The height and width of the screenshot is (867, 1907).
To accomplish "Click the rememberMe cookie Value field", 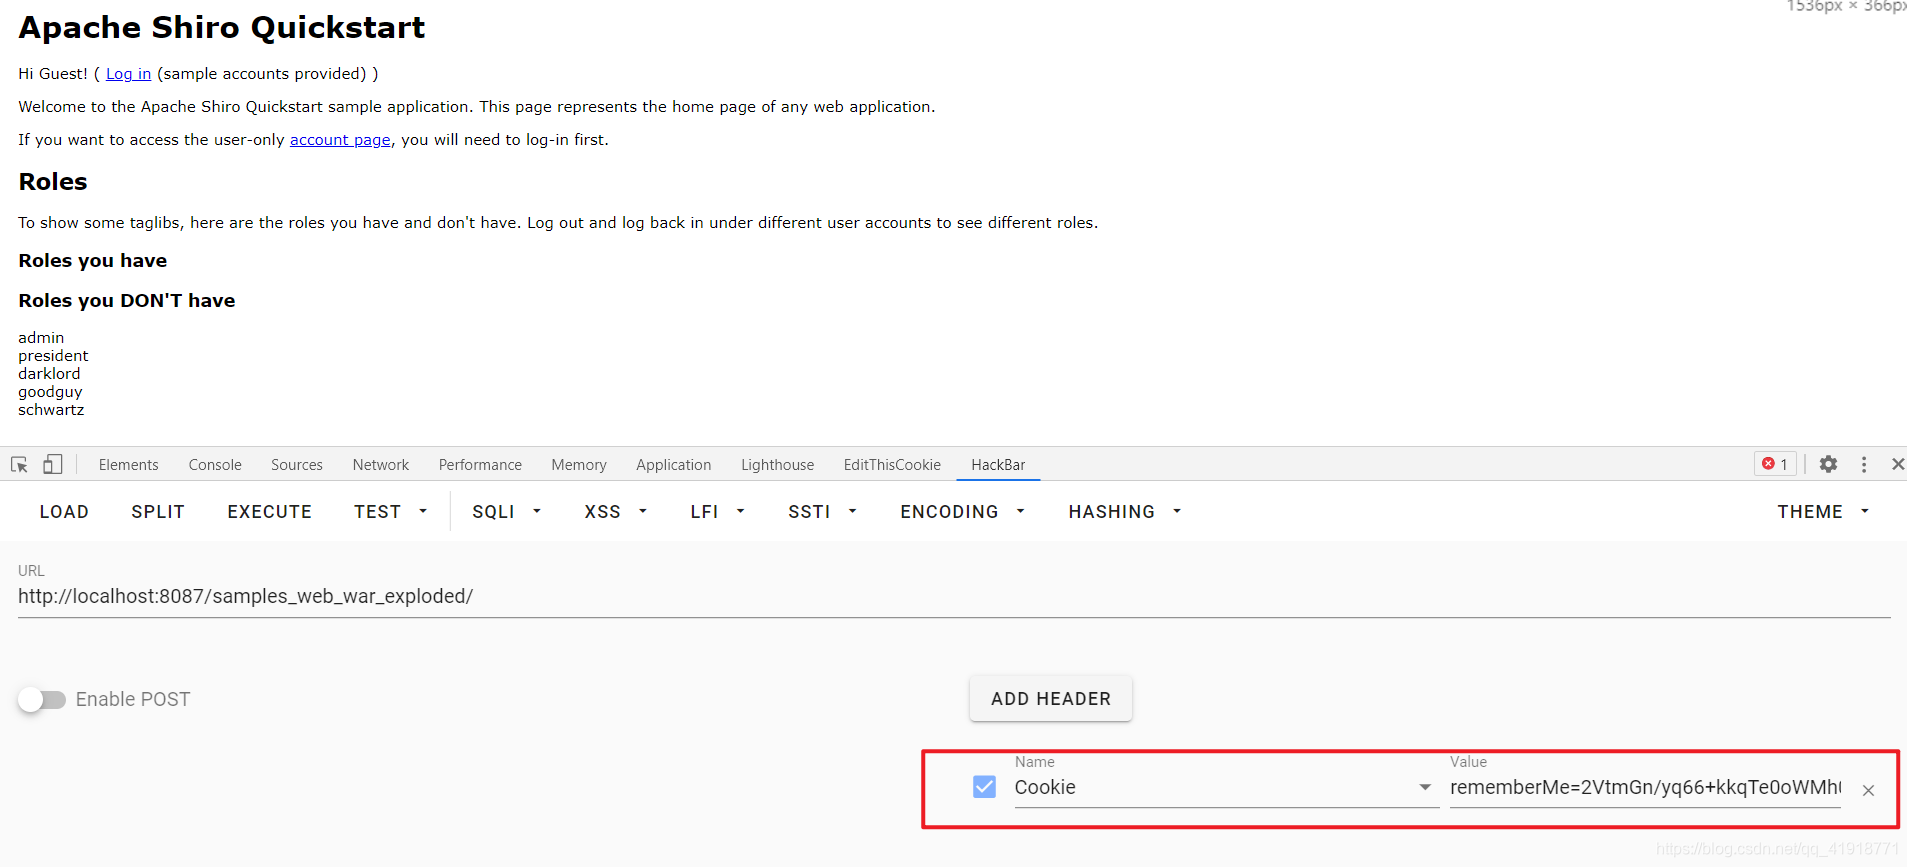I will click(x=1645, y=787).
